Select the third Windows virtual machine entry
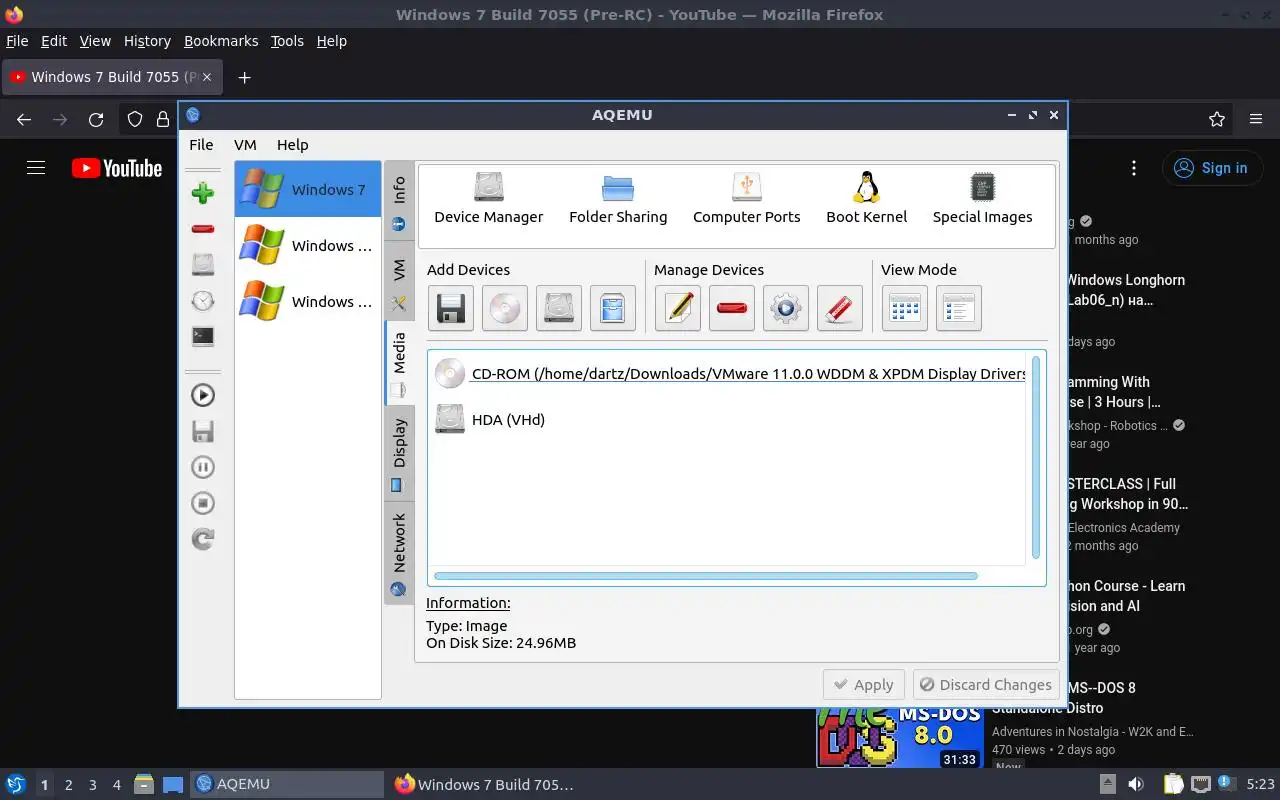This screenshot has height=800, width=1280. tap(308, 301)
